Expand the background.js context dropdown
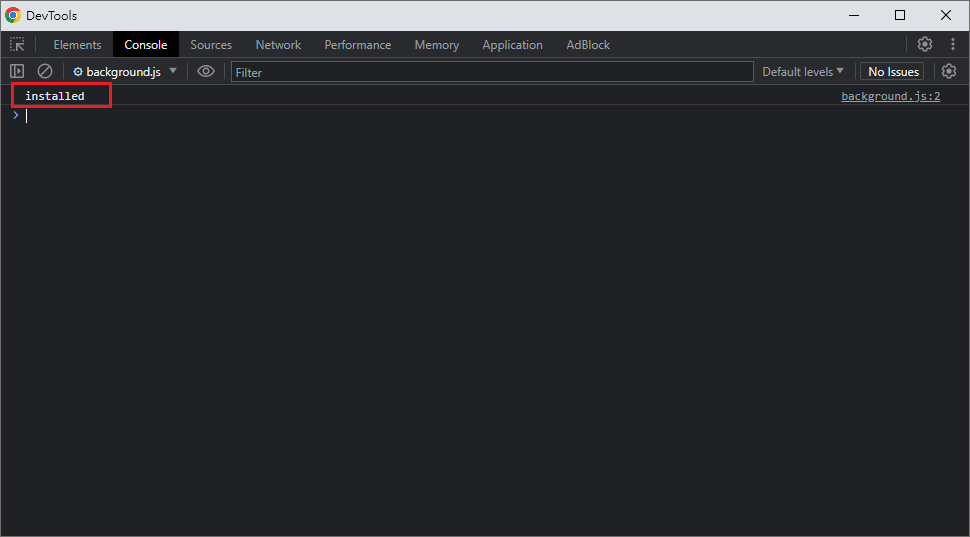This screenshot has height=537, width=970. [125, 72]
